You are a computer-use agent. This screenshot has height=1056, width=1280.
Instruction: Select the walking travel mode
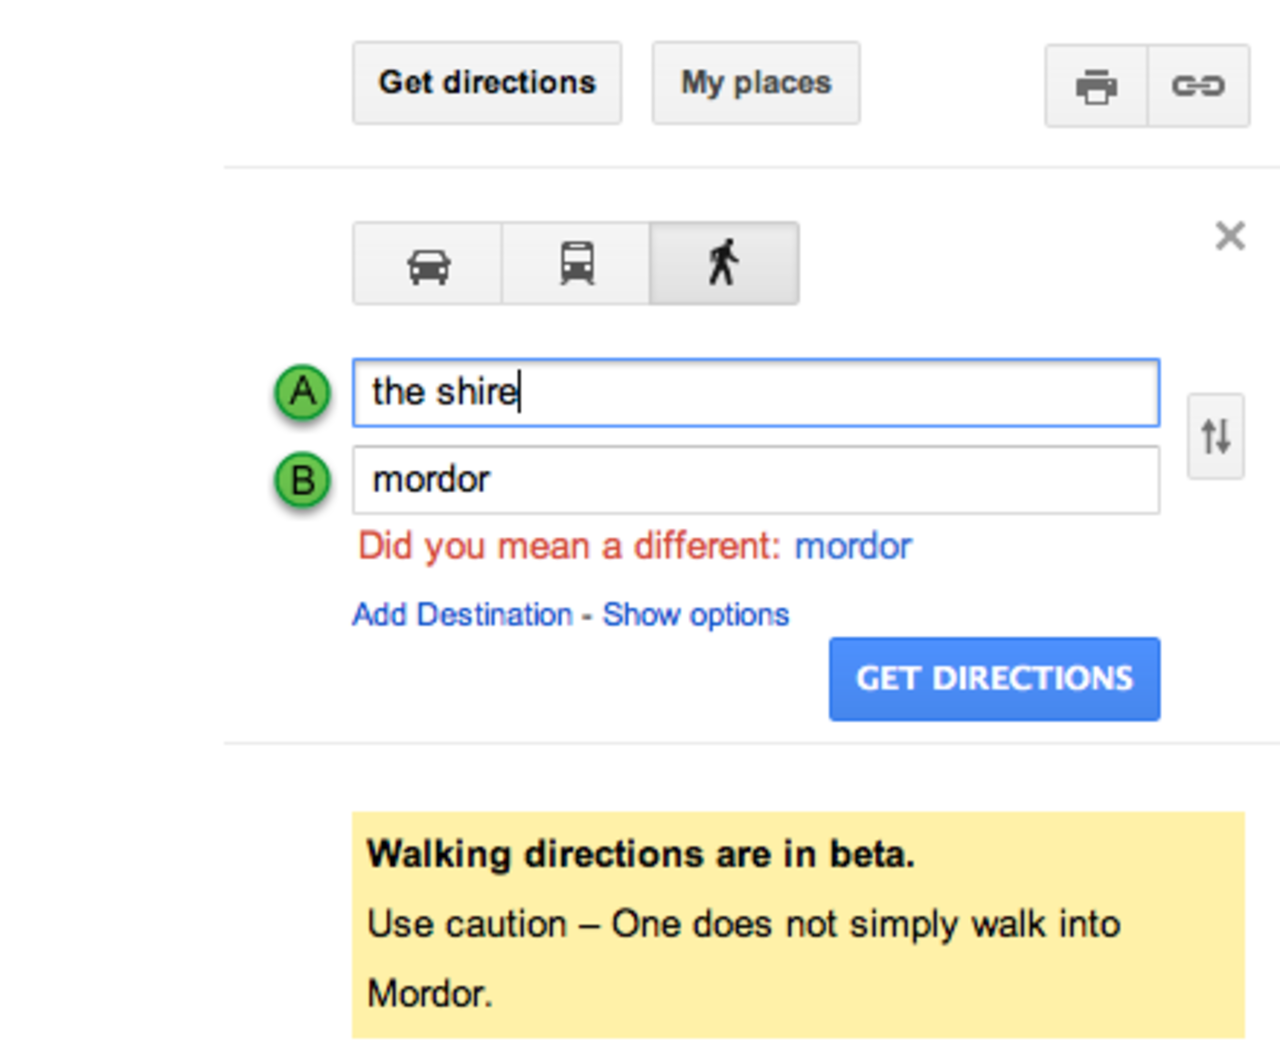point(724,265)
